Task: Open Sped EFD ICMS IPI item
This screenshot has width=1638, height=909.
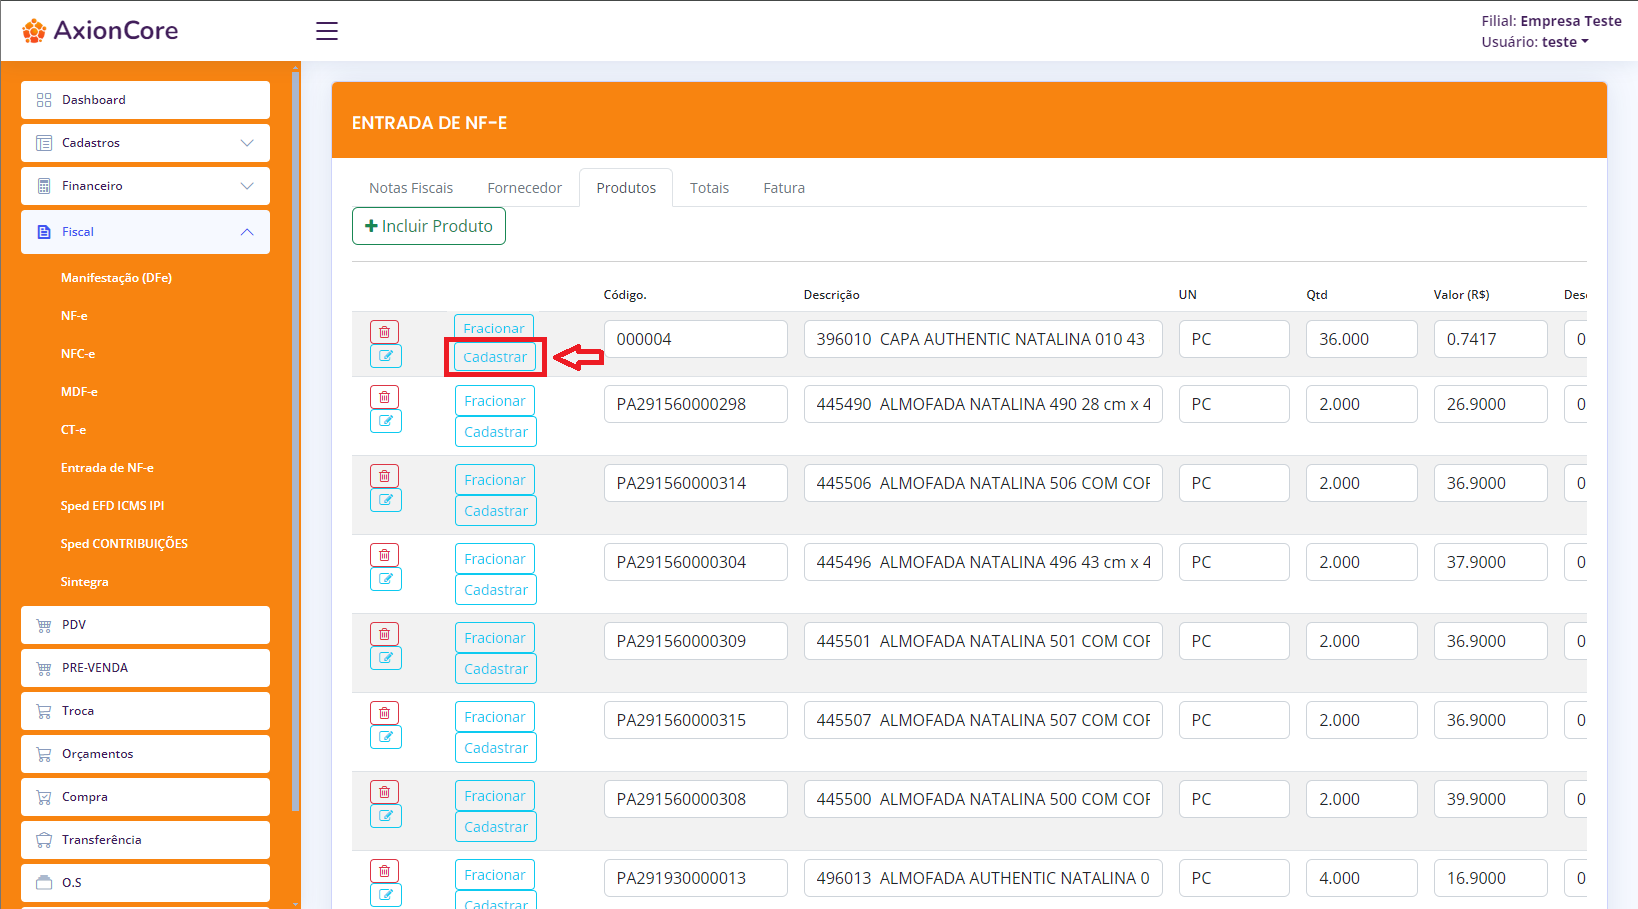Action: pyautogui.click(x=112, y=506)
